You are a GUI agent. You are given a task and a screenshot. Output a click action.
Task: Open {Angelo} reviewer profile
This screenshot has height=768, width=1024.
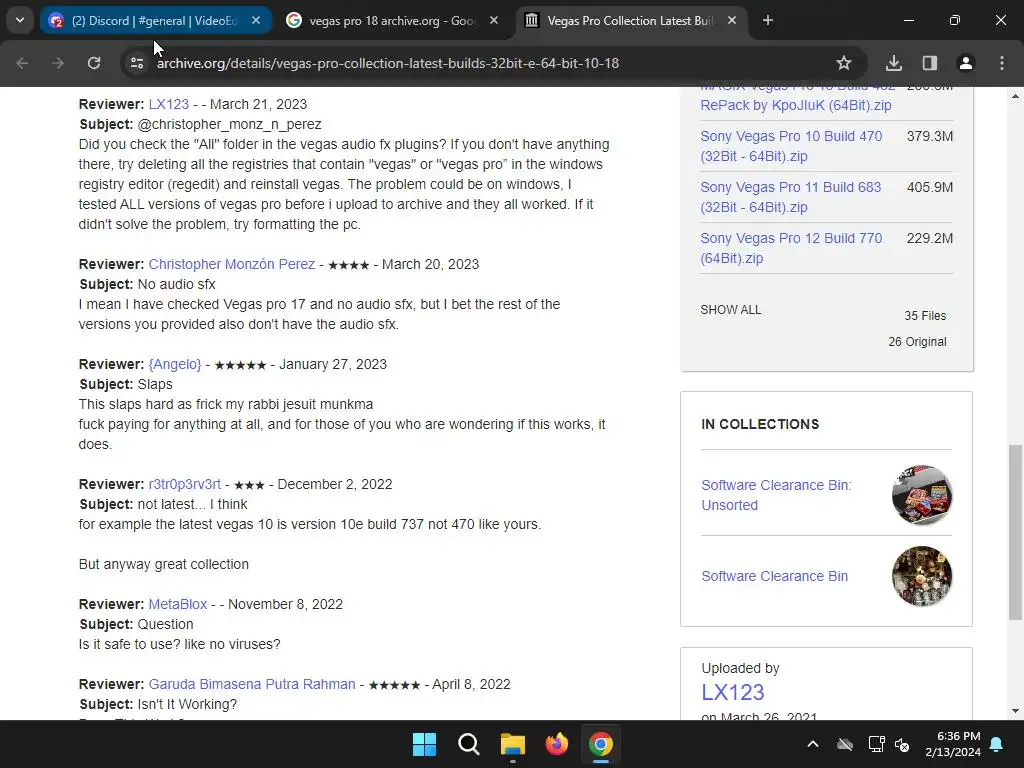174,364
